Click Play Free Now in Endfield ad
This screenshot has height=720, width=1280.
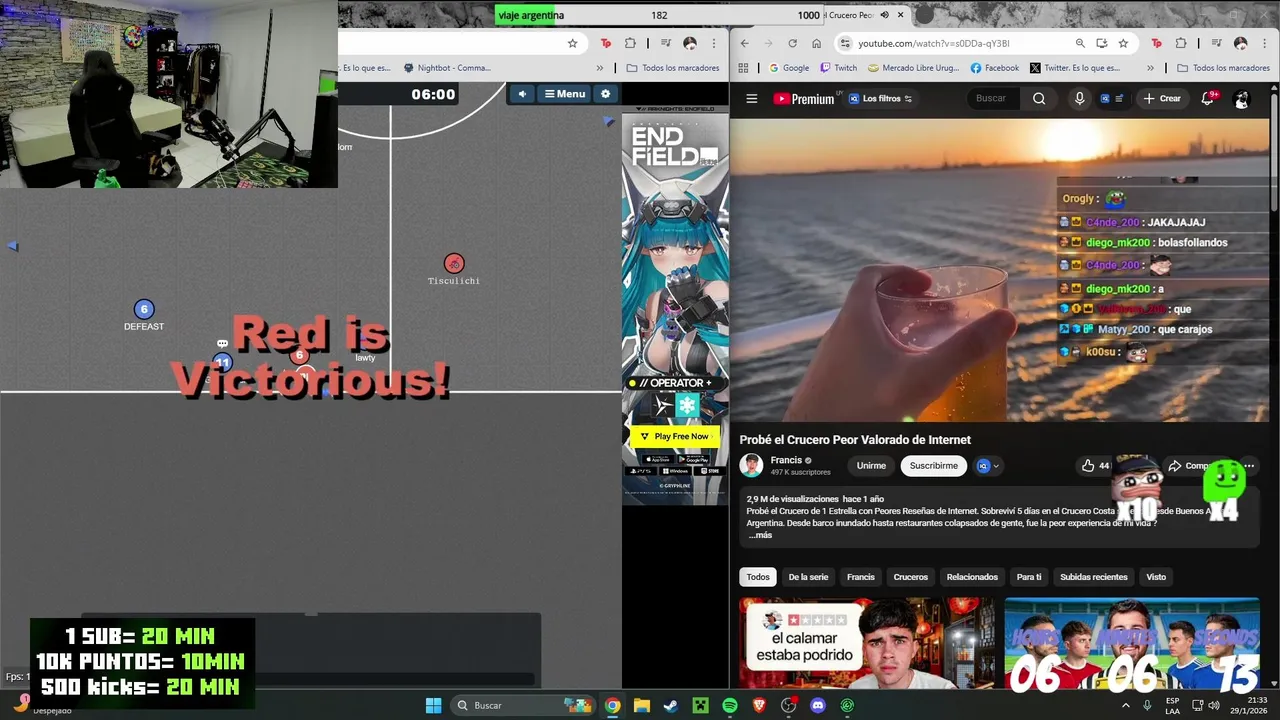675,437
